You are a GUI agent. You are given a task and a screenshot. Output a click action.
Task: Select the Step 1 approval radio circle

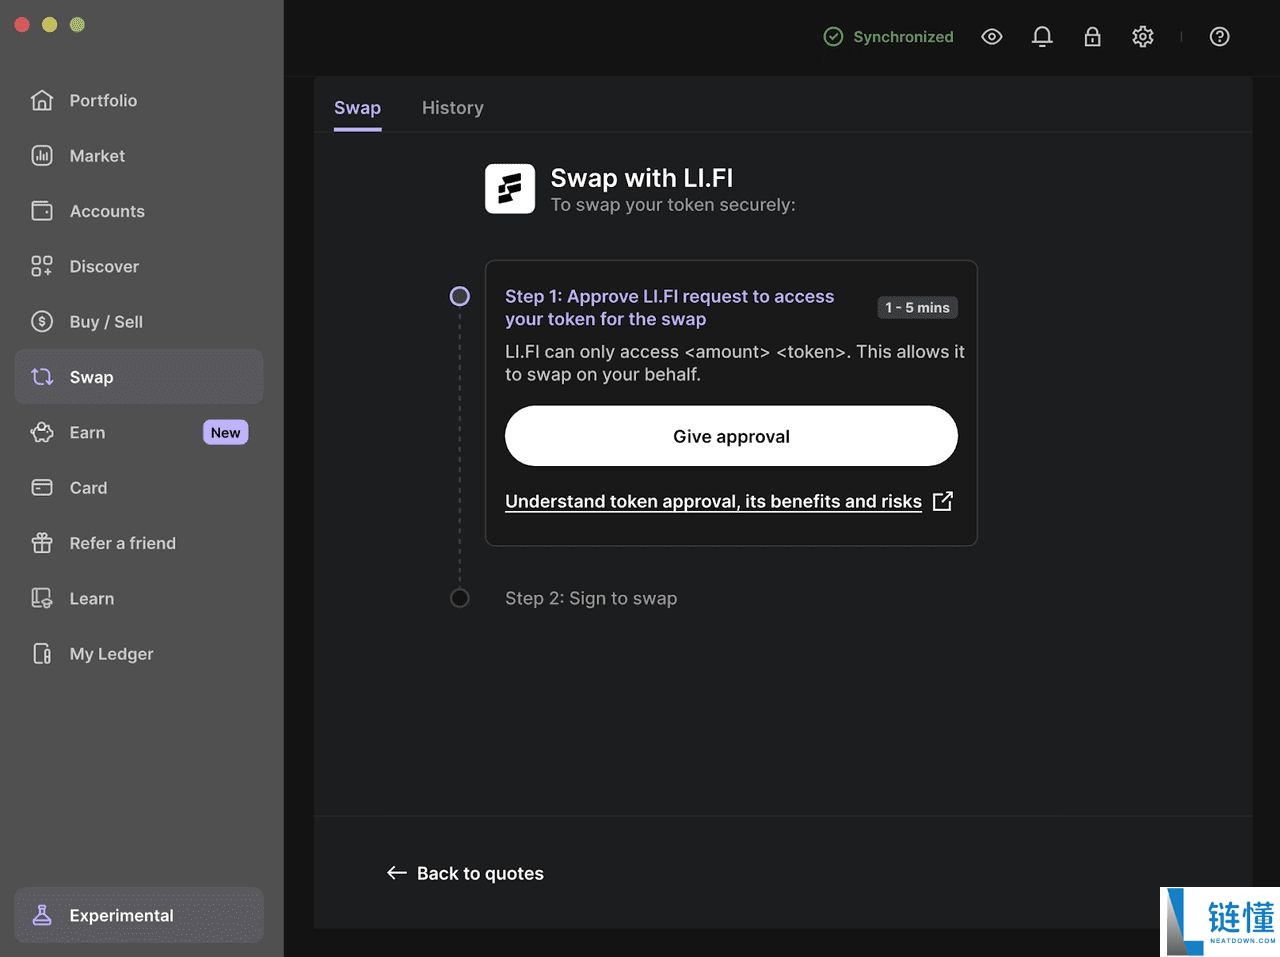tap(460, 296)
